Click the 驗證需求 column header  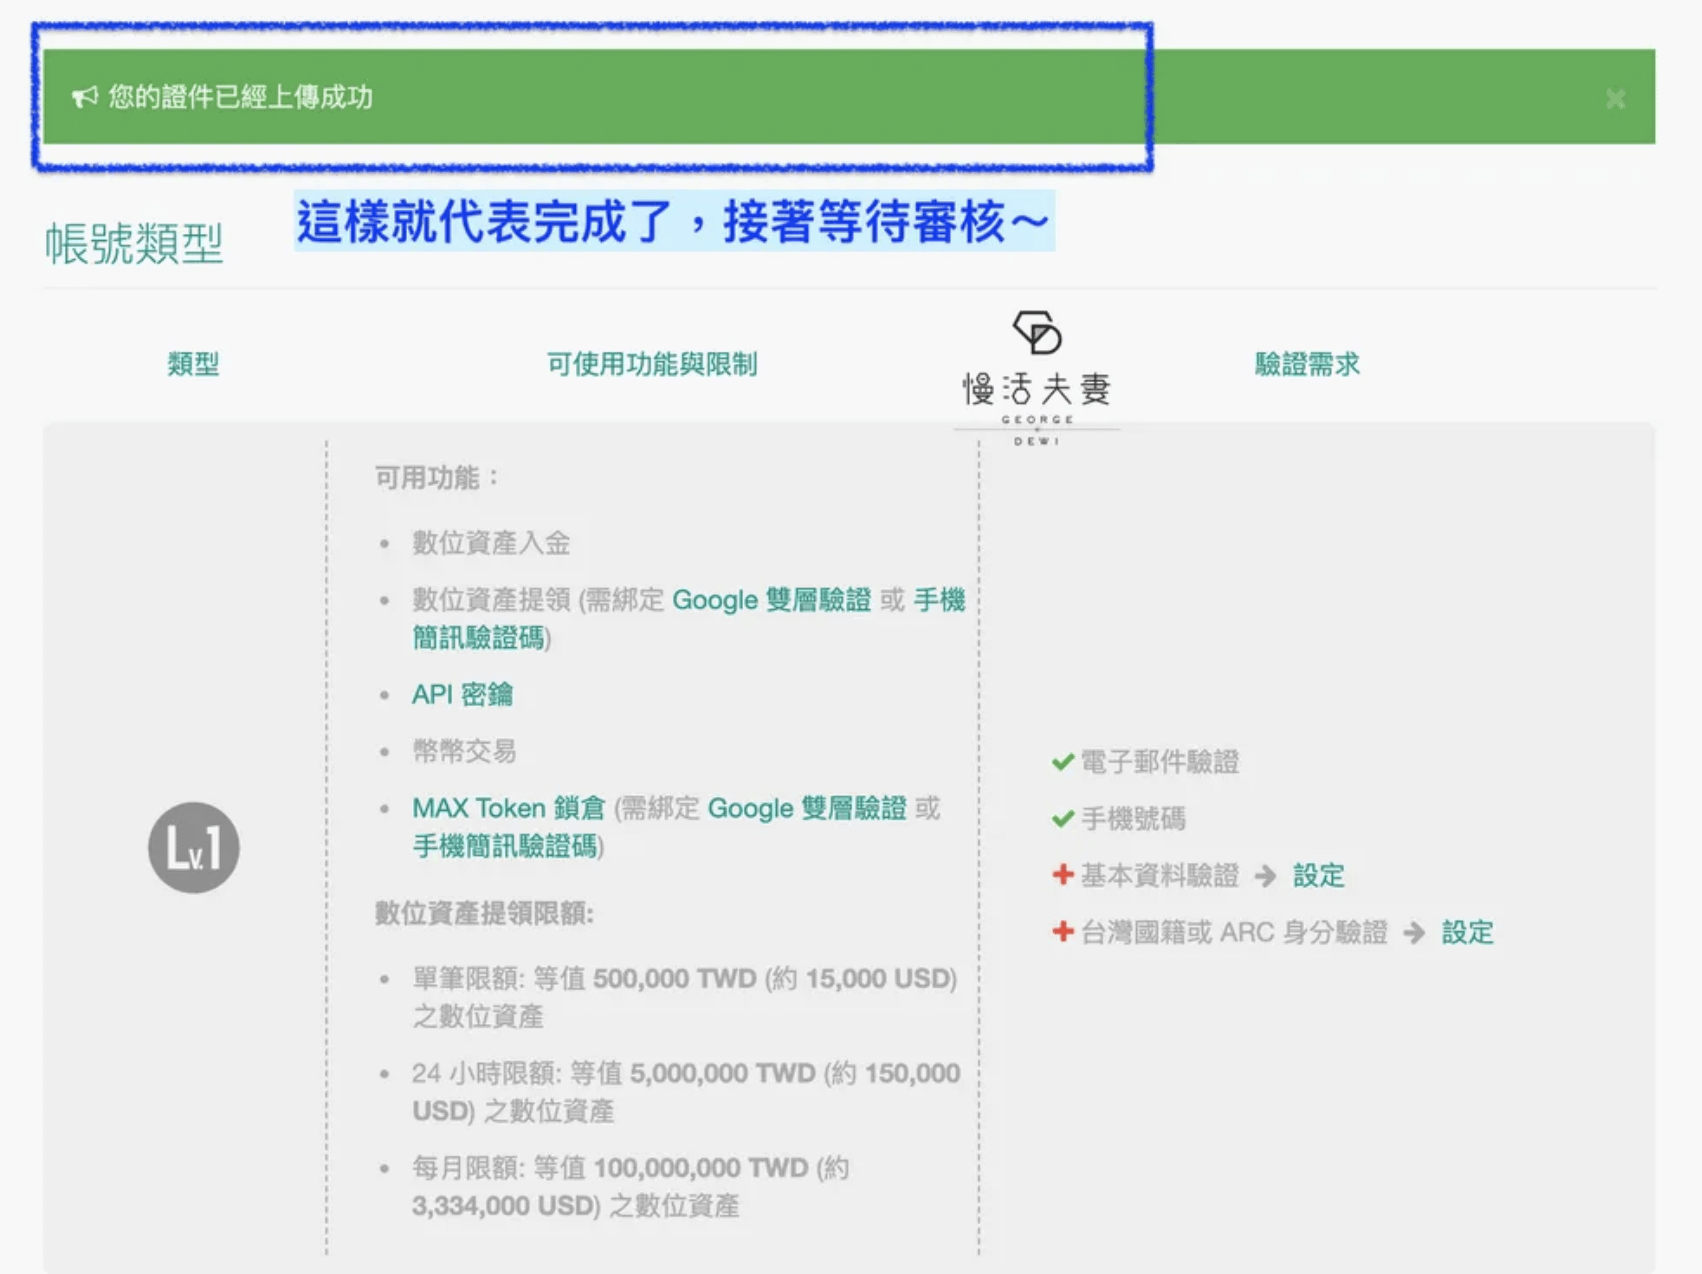click(x=1307, y=364)
